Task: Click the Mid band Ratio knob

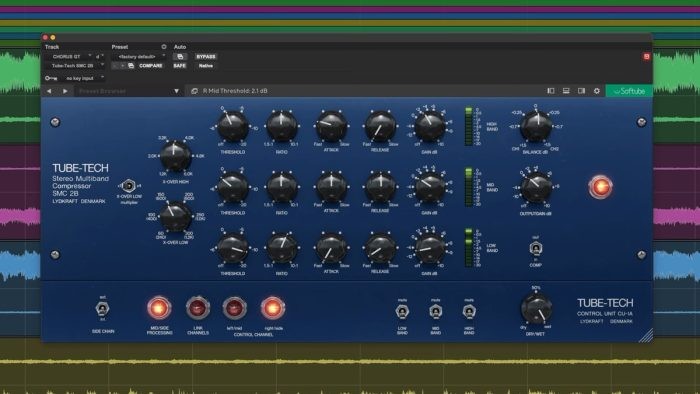Action: [282, 187]
